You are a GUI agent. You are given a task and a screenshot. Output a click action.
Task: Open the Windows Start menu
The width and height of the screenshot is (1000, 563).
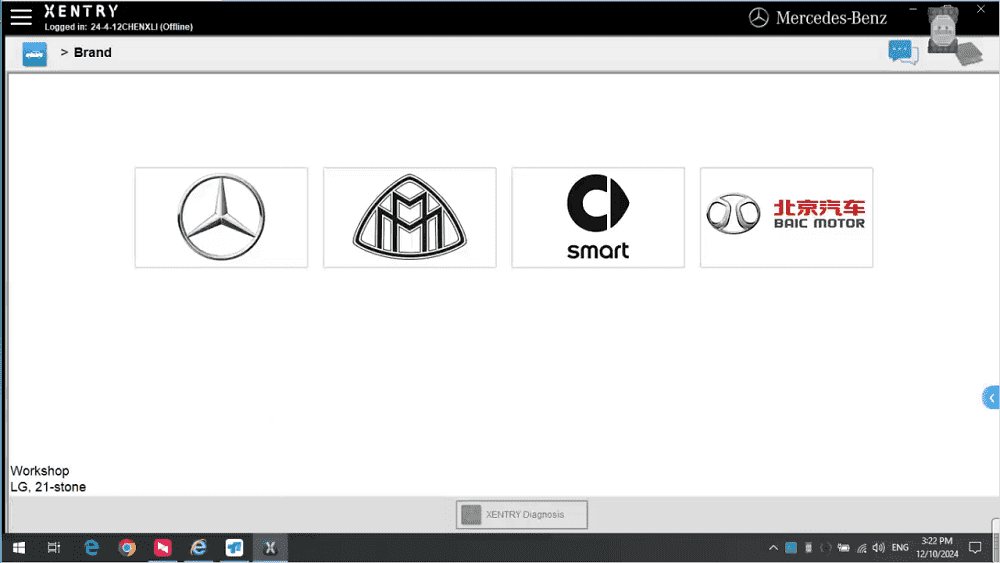pos(18,548)
